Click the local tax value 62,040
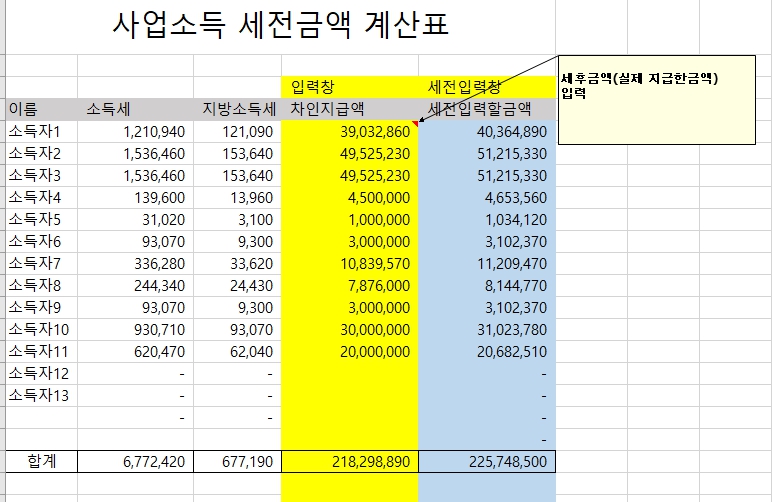Screen dimensions: 772x502 tap(237, 351)
